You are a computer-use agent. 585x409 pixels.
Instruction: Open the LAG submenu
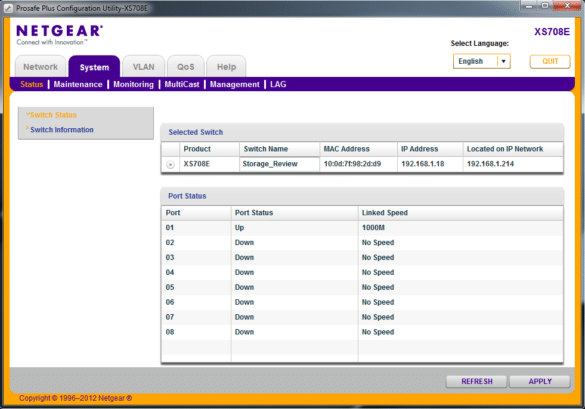click(x=278, y=84)
